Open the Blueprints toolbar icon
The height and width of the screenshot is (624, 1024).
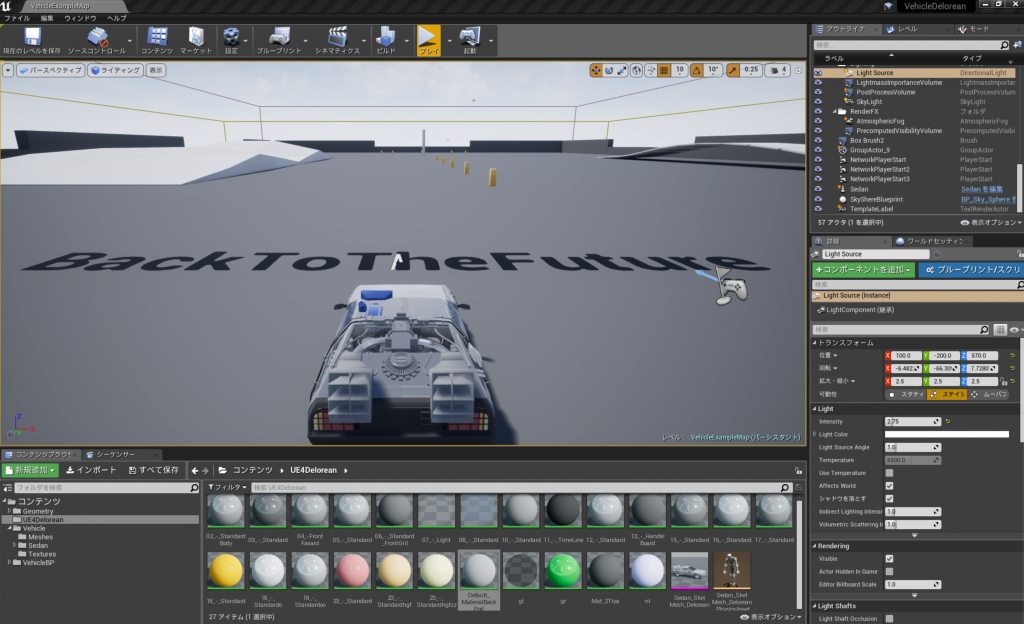pyautogui.click(x=279, y=40)
